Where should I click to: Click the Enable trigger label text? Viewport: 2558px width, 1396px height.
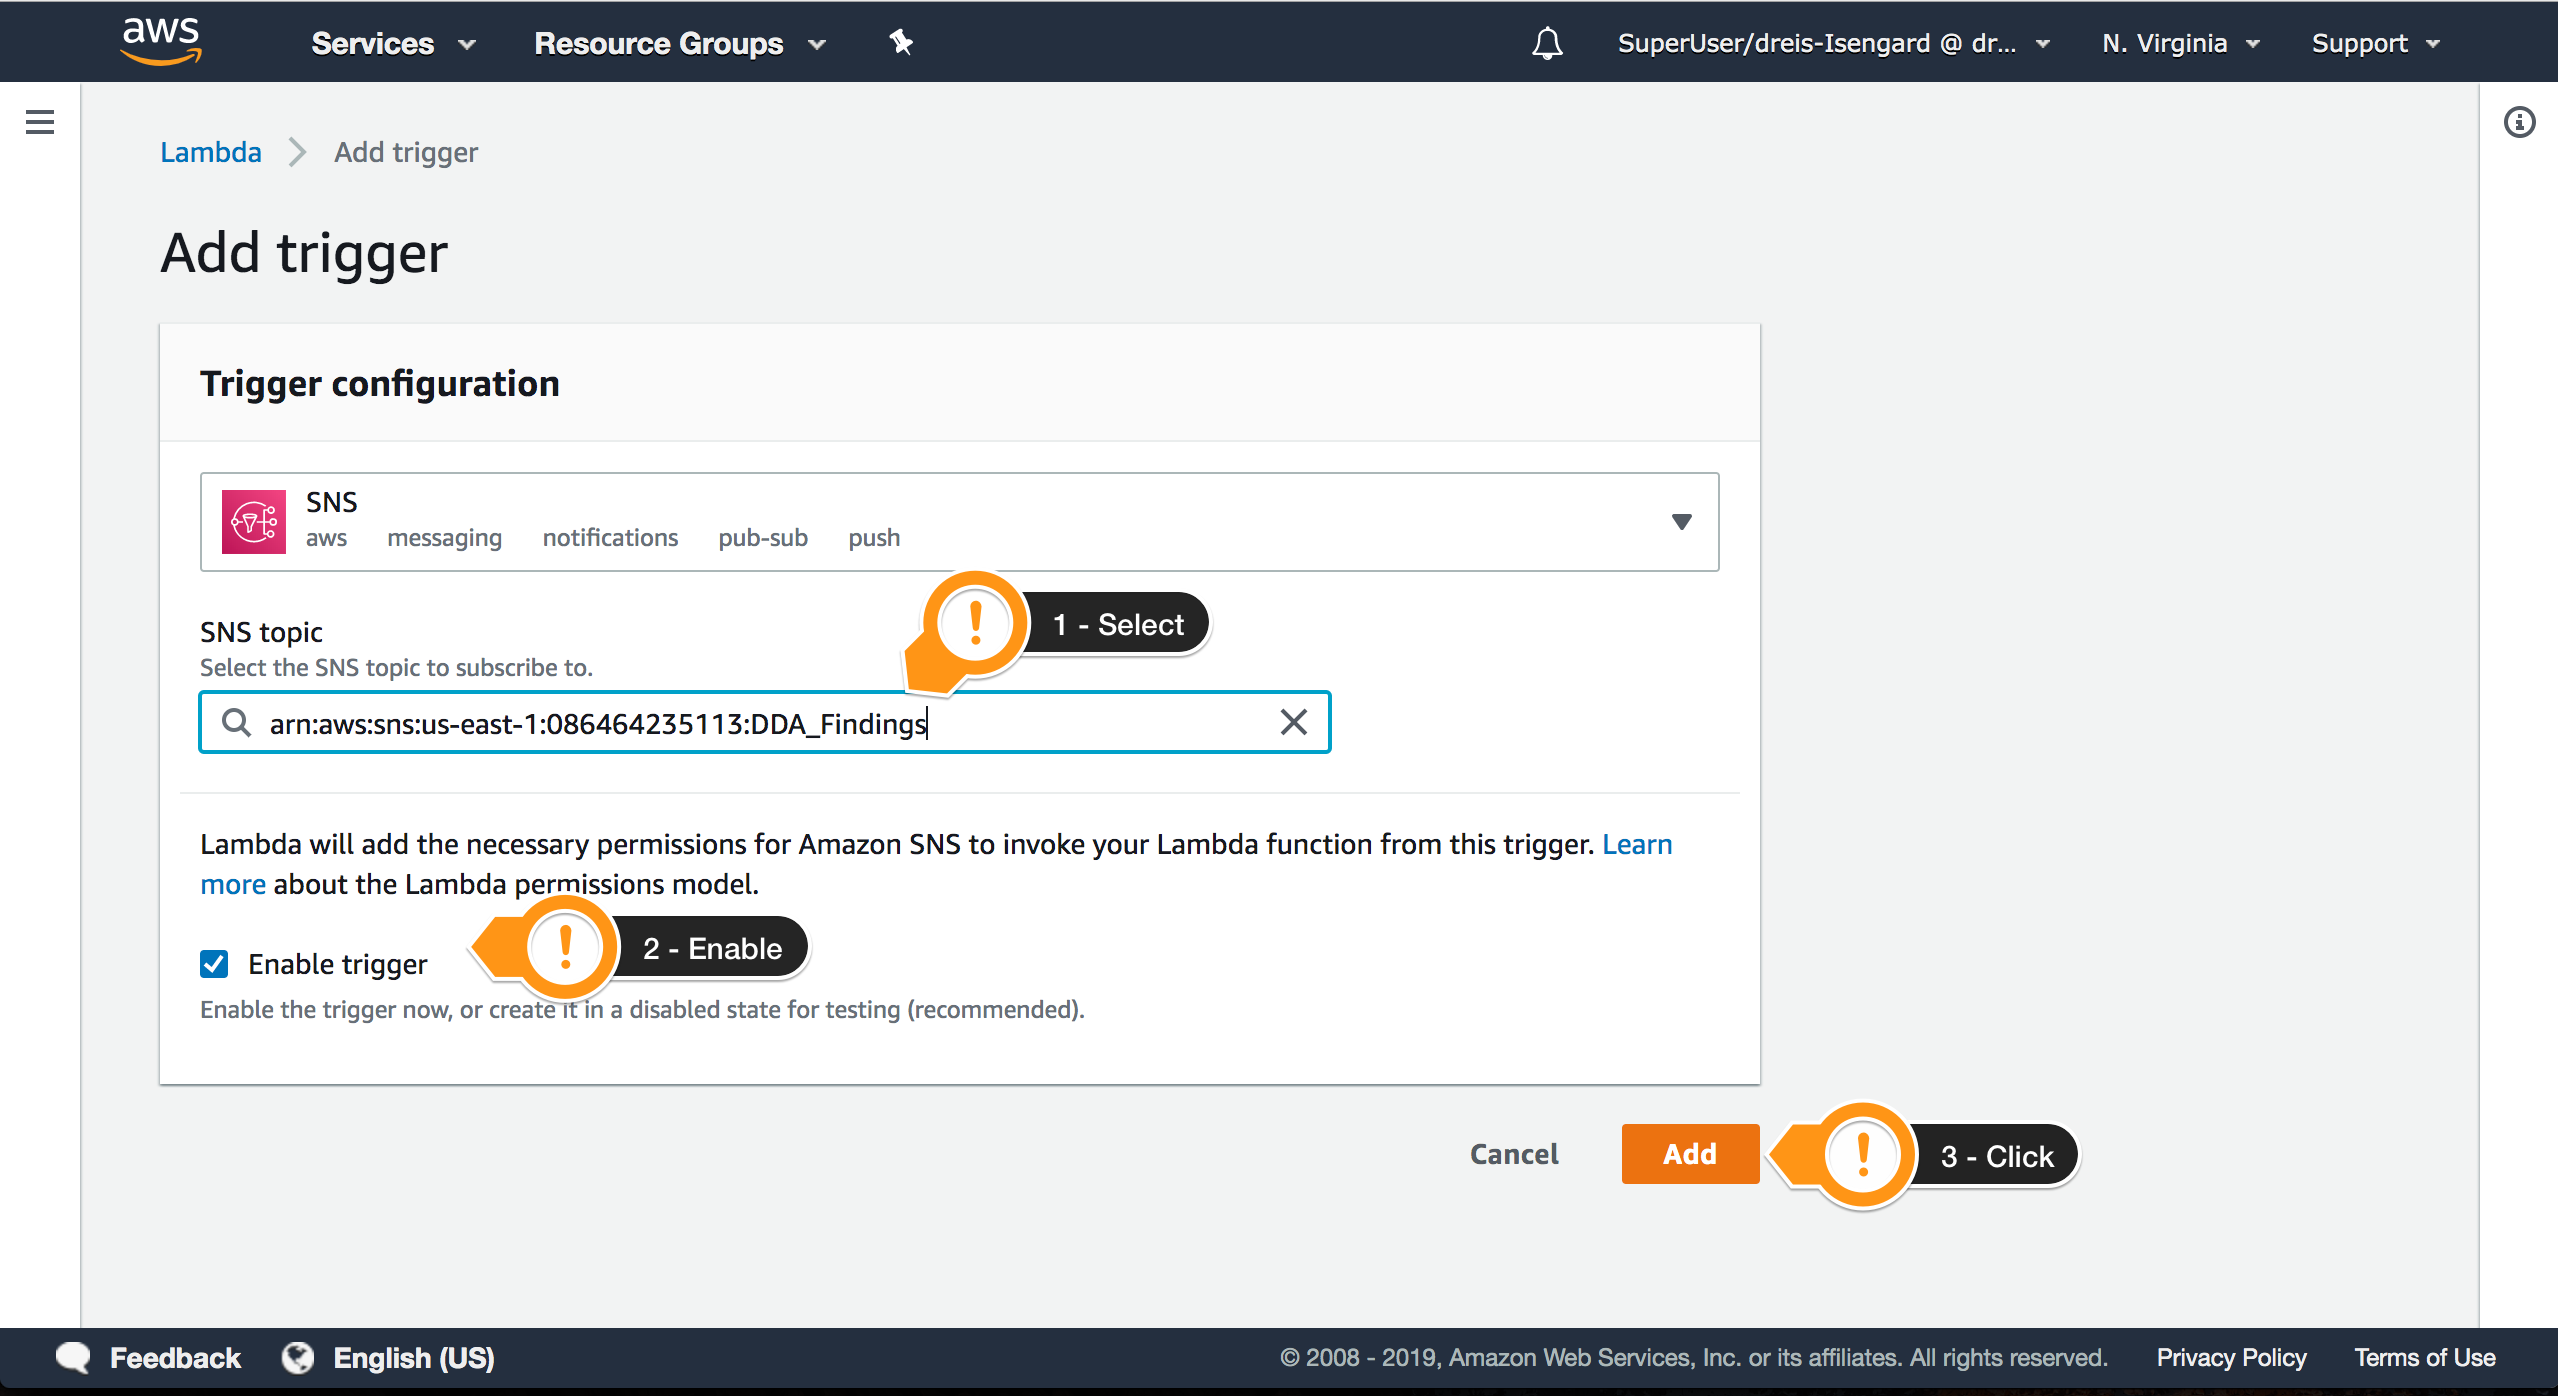click(x=338, y=964)
